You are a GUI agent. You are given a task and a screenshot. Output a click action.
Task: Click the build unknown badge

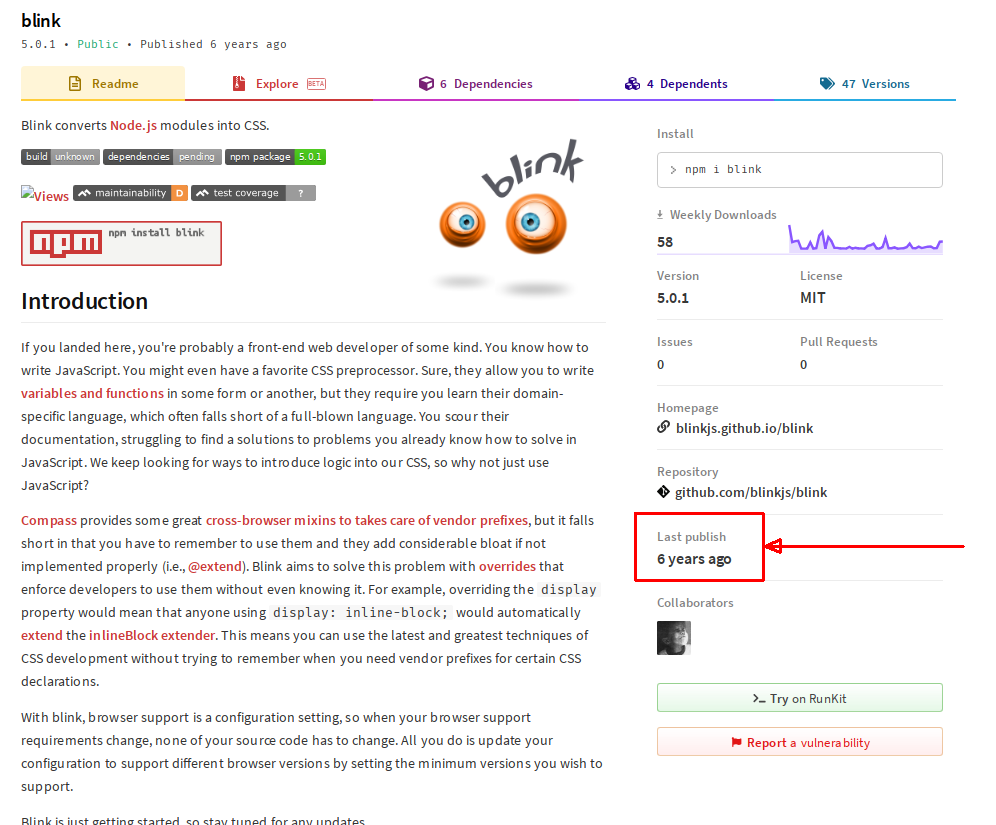click(x=60, y=156)
